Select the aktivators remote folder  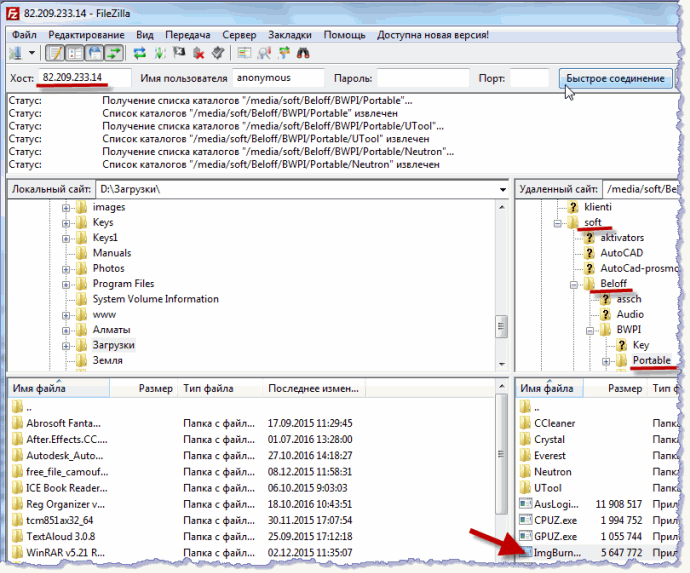622,238
